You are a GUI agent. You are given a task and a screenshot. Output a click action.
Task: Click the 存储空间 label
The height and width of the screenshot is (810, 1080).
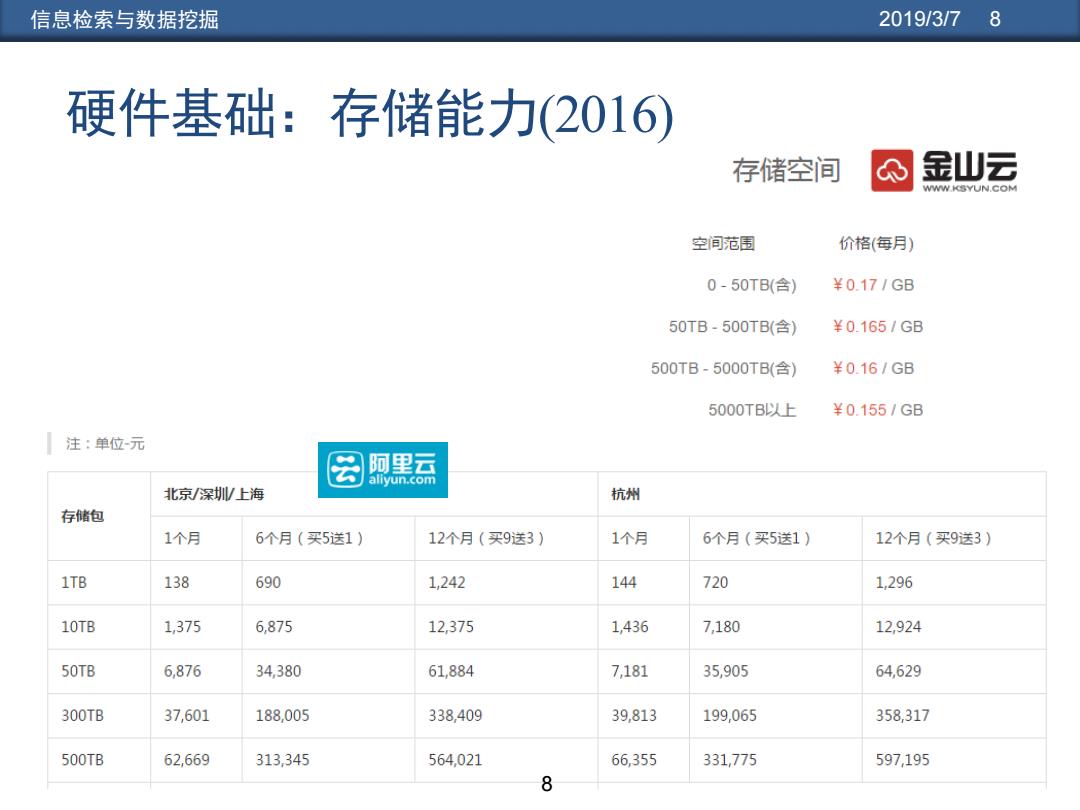click(786, 170)
